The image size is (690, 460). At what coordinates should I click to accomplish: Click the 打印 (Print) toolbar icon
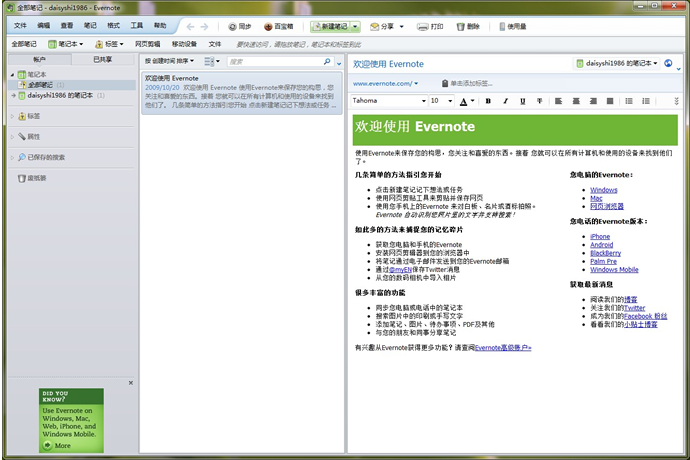[430, 27]
